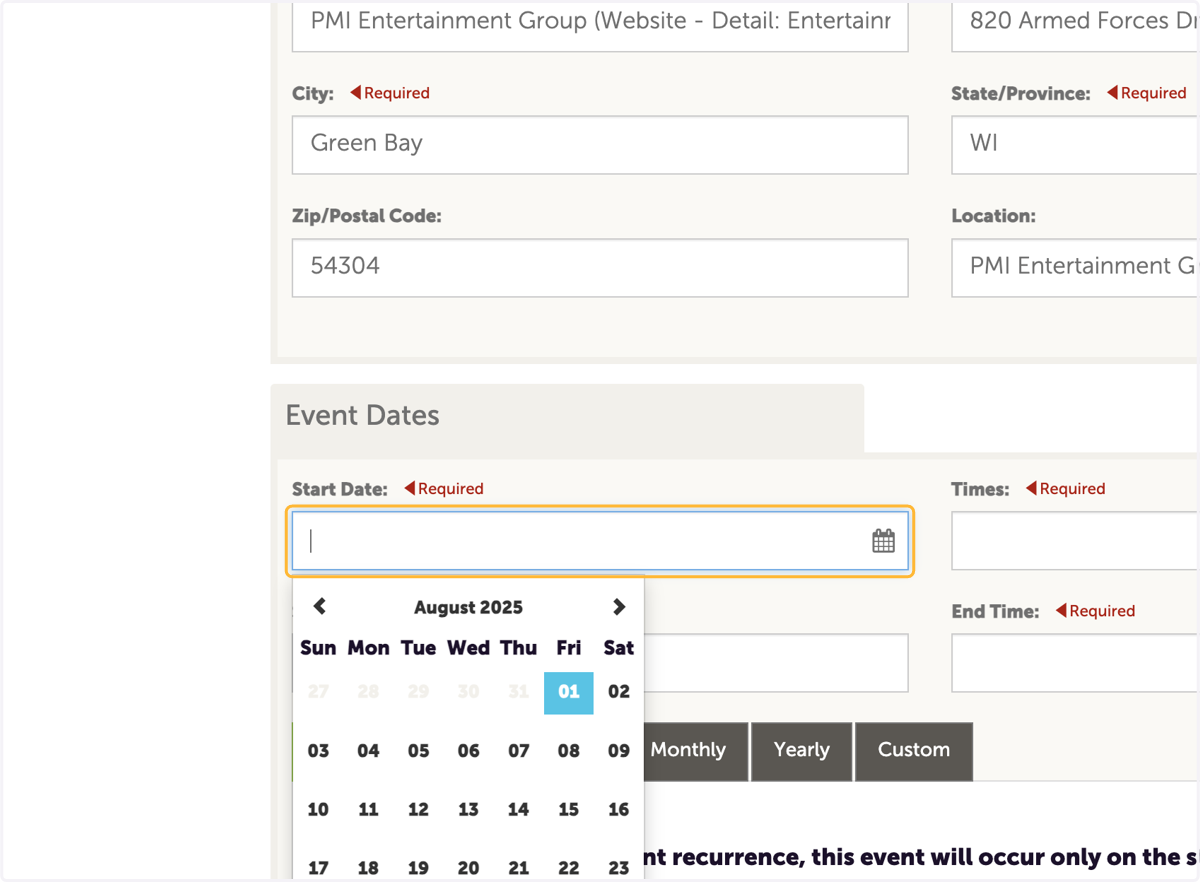Click the City label
This screenshot has height=882, width=1200.
click(x=313, y=93)
